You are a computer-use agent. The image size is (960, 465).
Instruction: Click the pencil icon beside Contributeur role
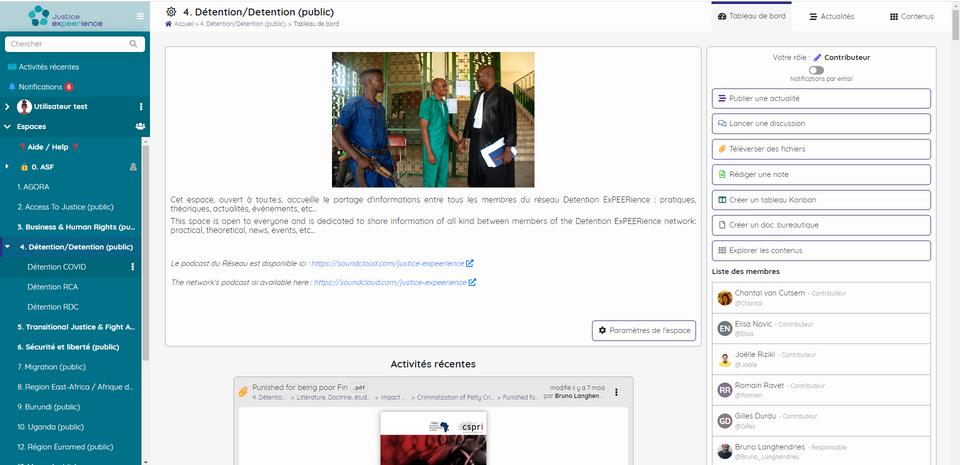click(x=817, y=58)
